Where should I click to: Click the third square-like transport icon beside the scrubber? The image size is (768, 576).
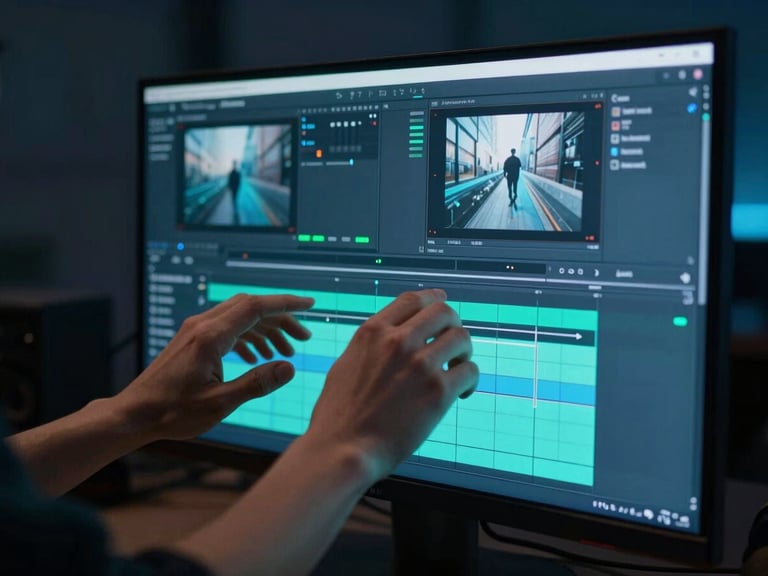[580, 271]
